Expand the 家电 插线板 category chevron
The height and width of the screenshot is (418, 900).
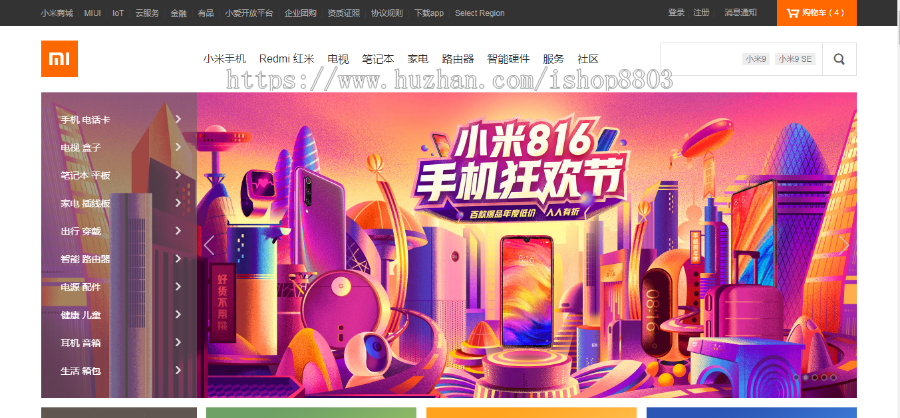click(179, 203)
